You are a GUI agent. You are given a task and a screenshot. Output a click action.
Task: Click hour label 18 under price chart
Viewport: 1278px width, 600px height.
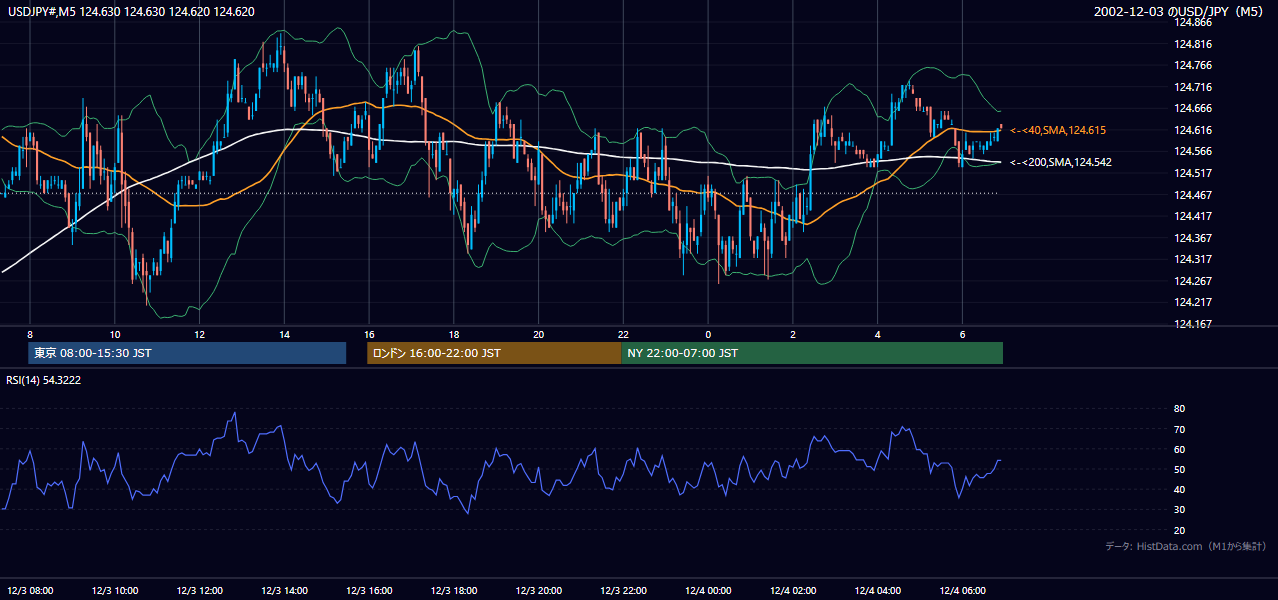click(x=454, y=334)
